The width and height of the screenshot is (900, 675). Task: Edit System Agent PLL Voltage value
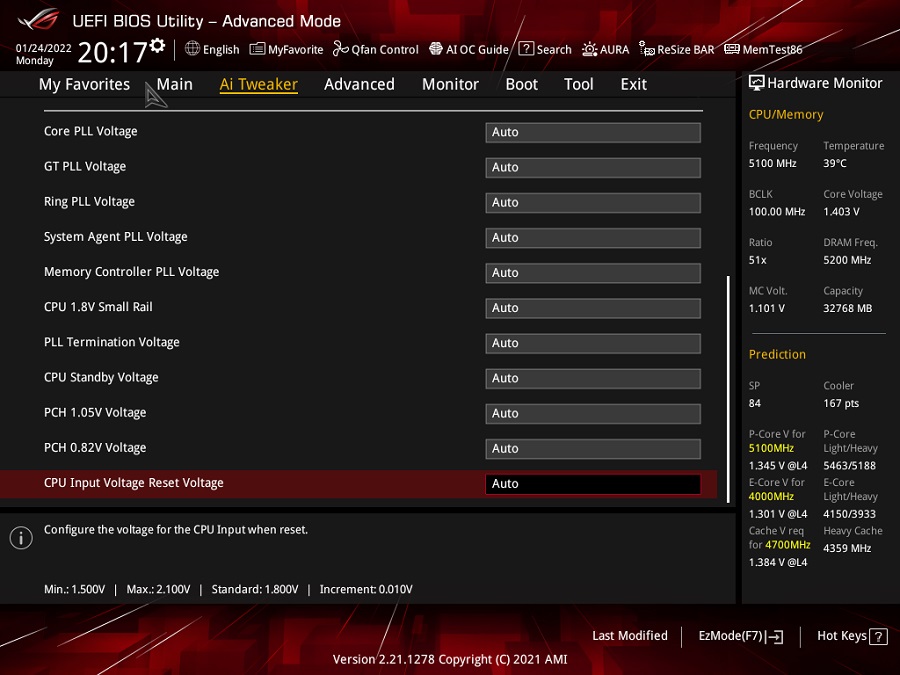(593, 238)
